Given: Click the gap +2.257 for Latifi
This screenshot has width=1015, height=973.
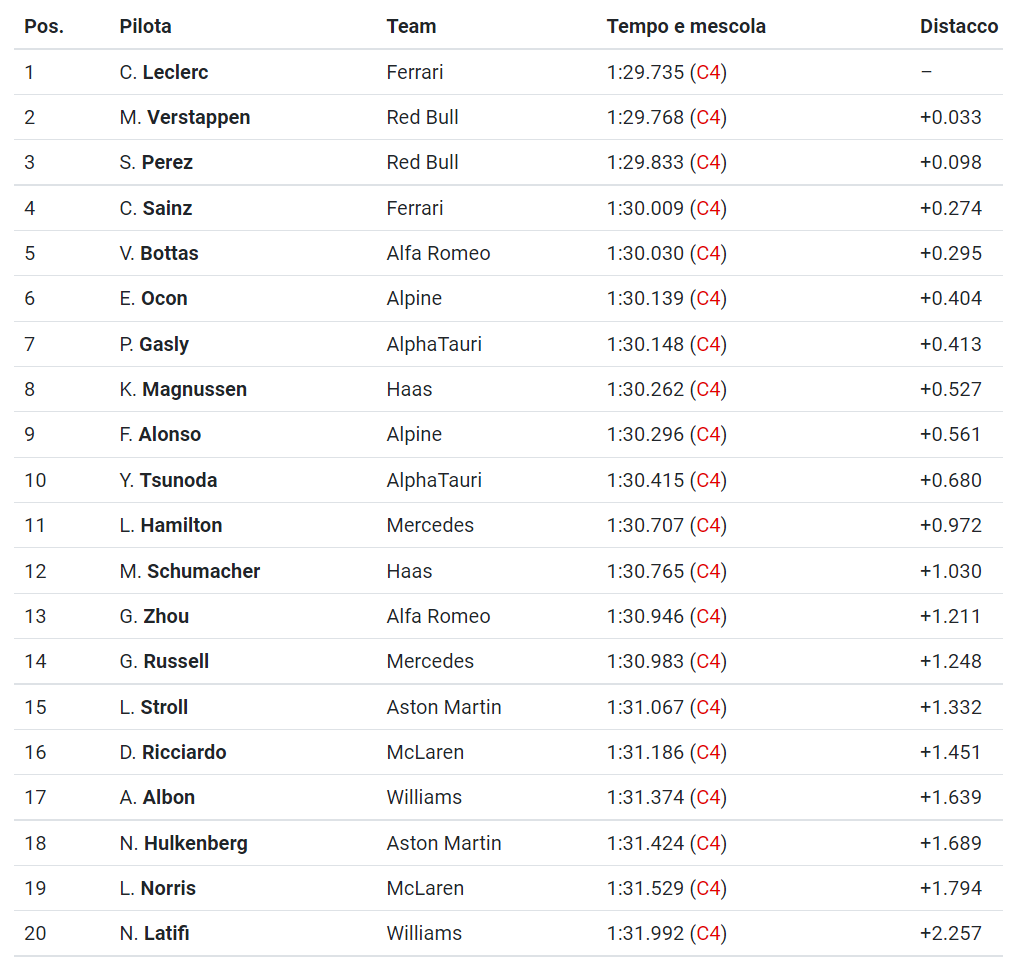Looking at the screenshot, I should click(x=950, y=933).
